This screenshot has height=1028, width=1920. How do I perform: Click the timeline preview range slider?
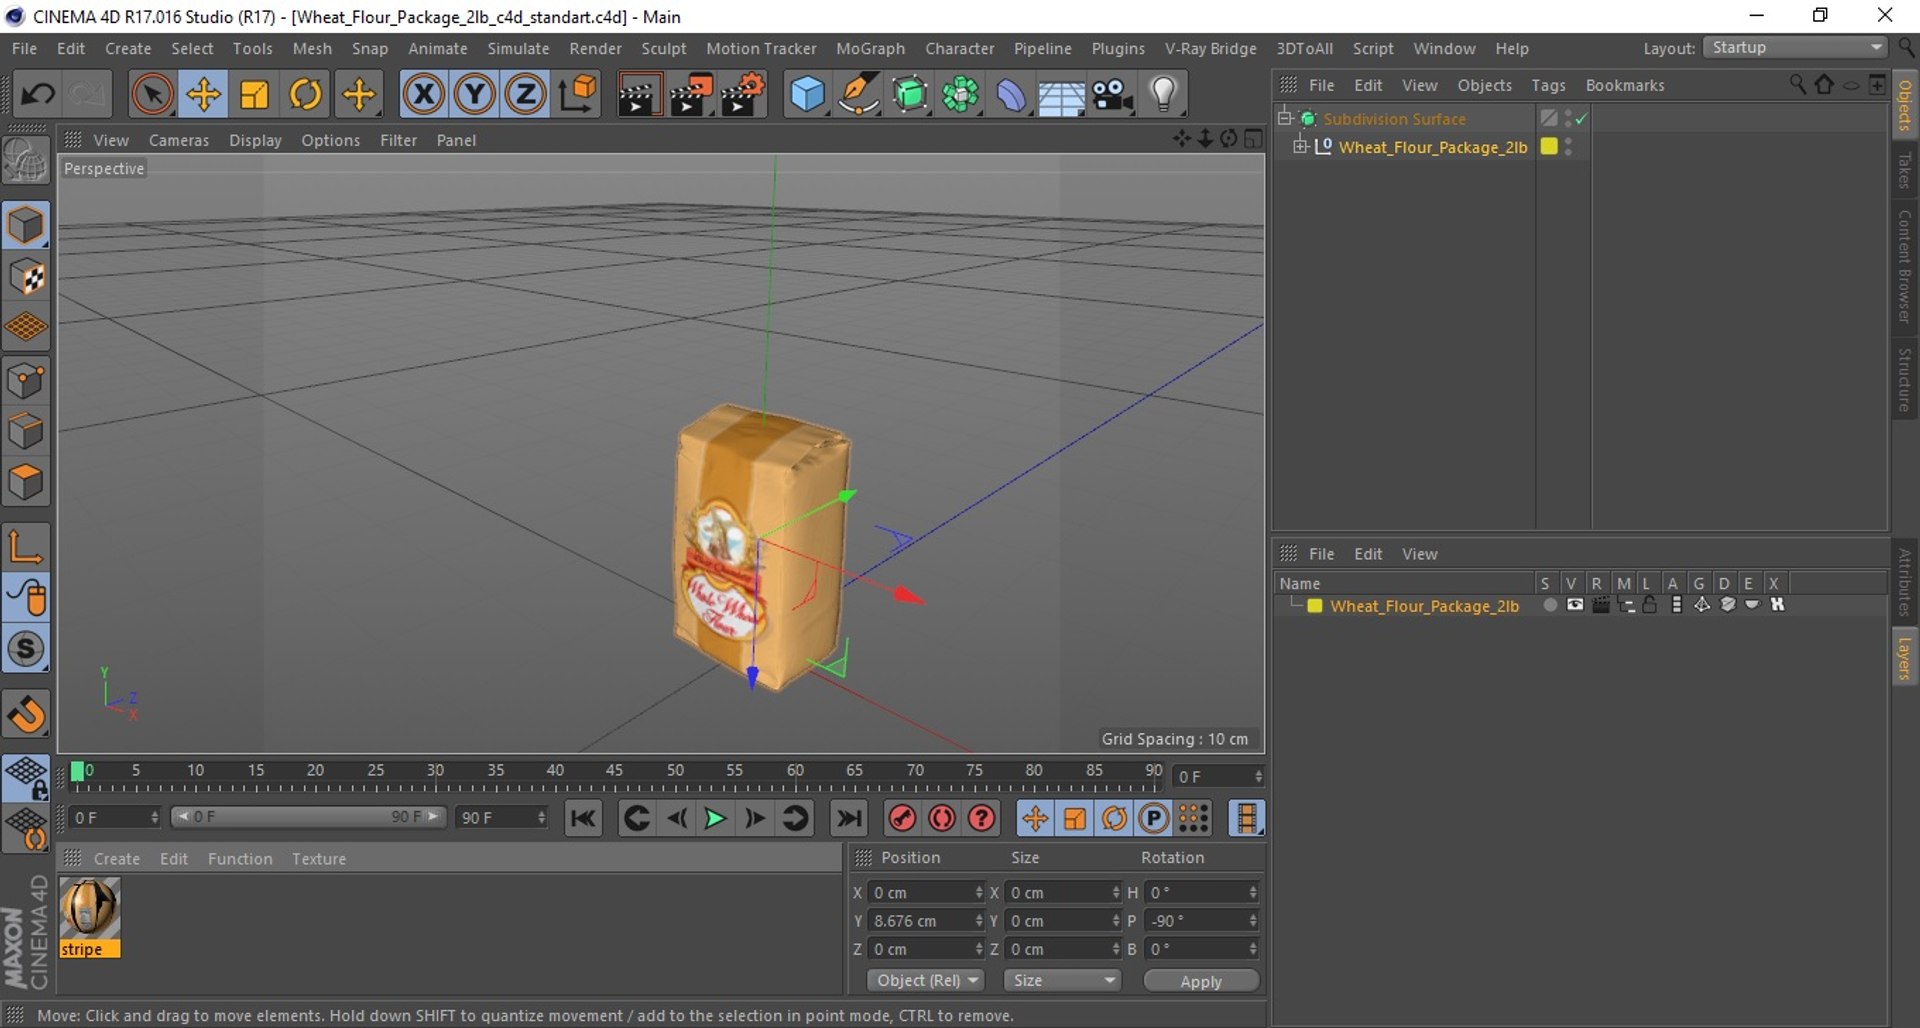(308, 817)
